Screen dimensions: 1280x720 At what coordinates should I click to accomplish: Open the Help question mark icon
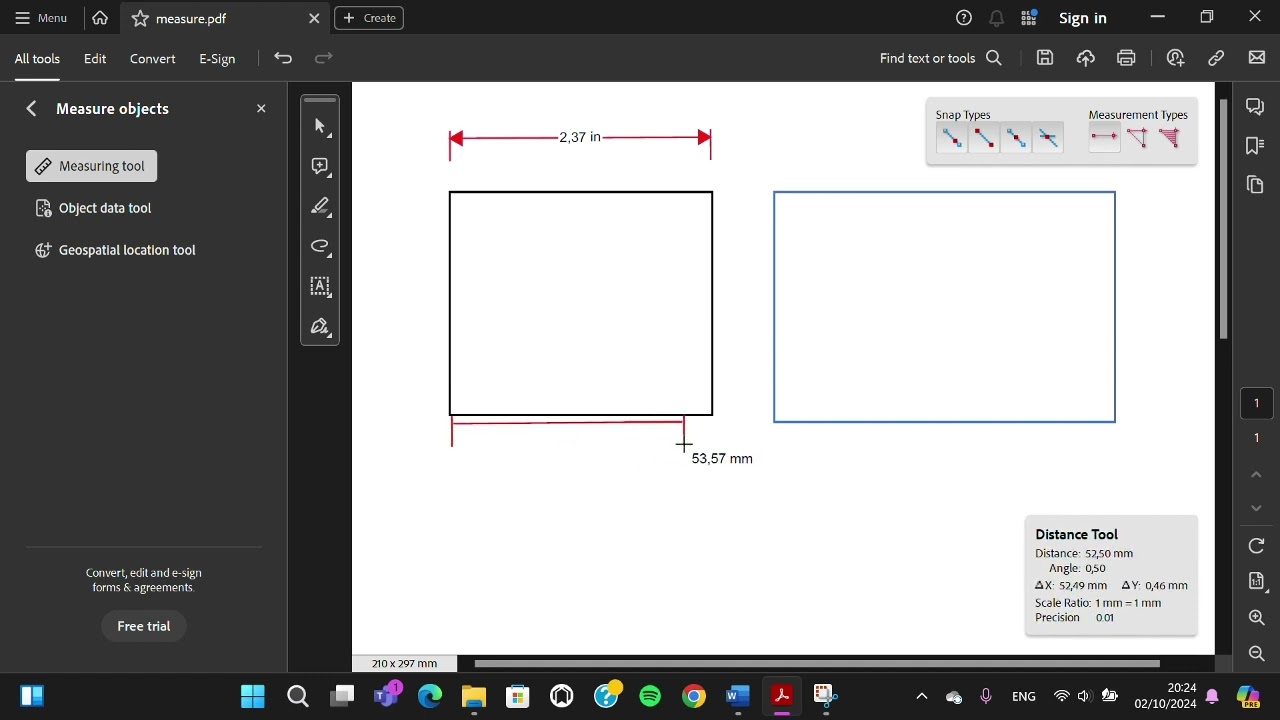pyautogui.click(x=964, y=18)
